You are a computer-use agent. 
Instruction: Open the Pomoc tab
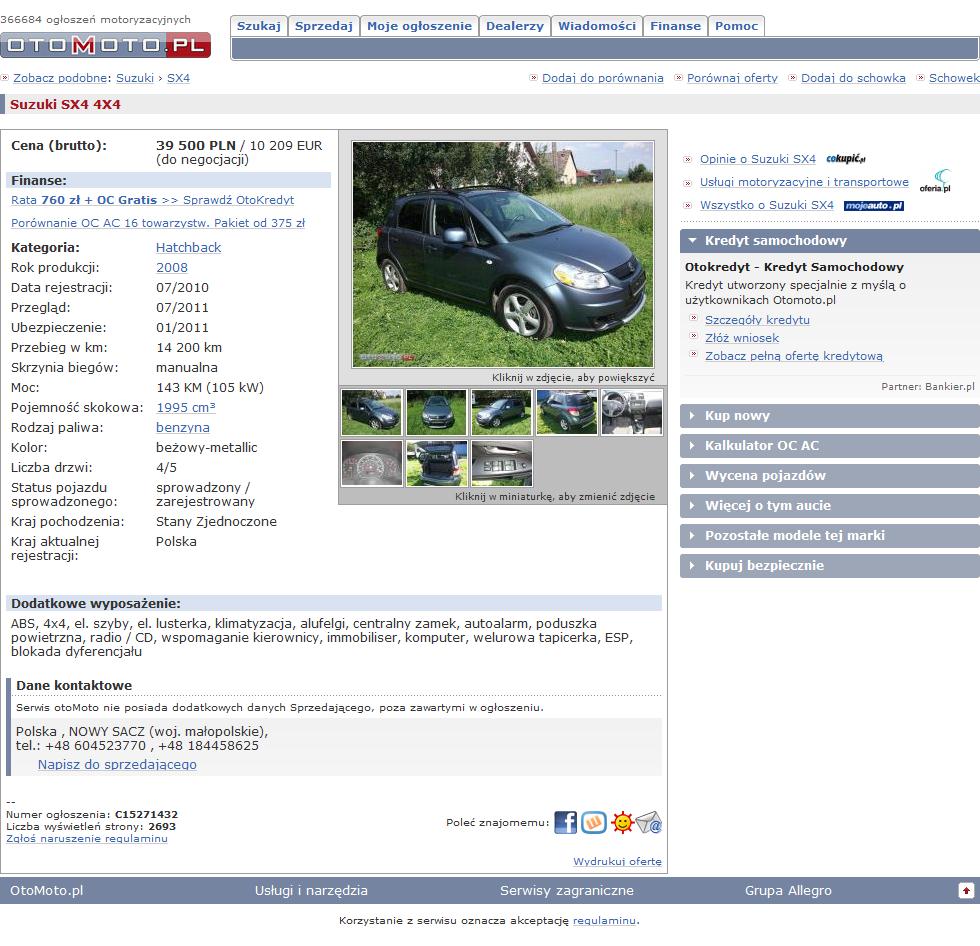pos(736,26)
